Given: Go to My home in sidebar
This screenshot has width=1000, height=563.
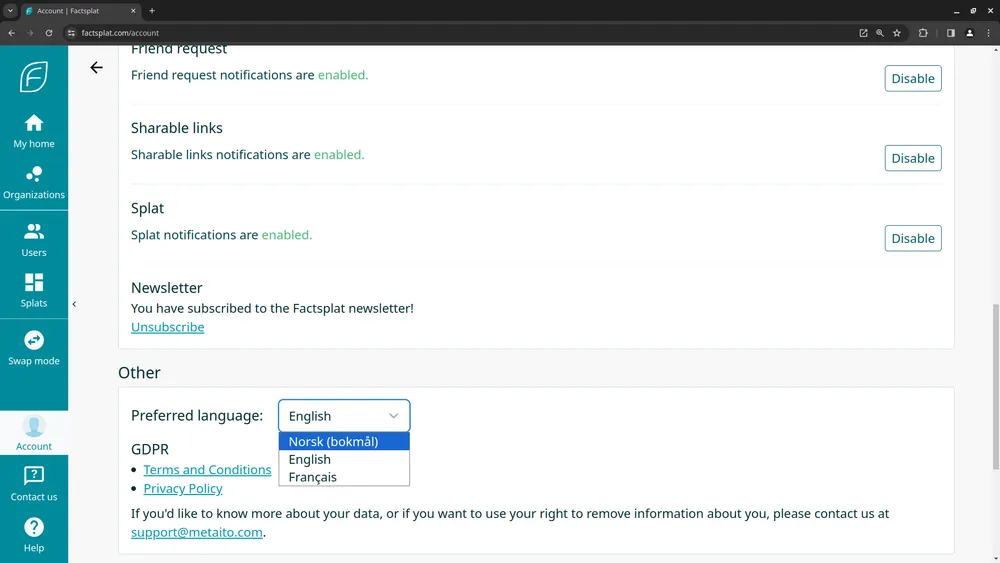Looking at the screenshot, I should [x=34, y=131].
